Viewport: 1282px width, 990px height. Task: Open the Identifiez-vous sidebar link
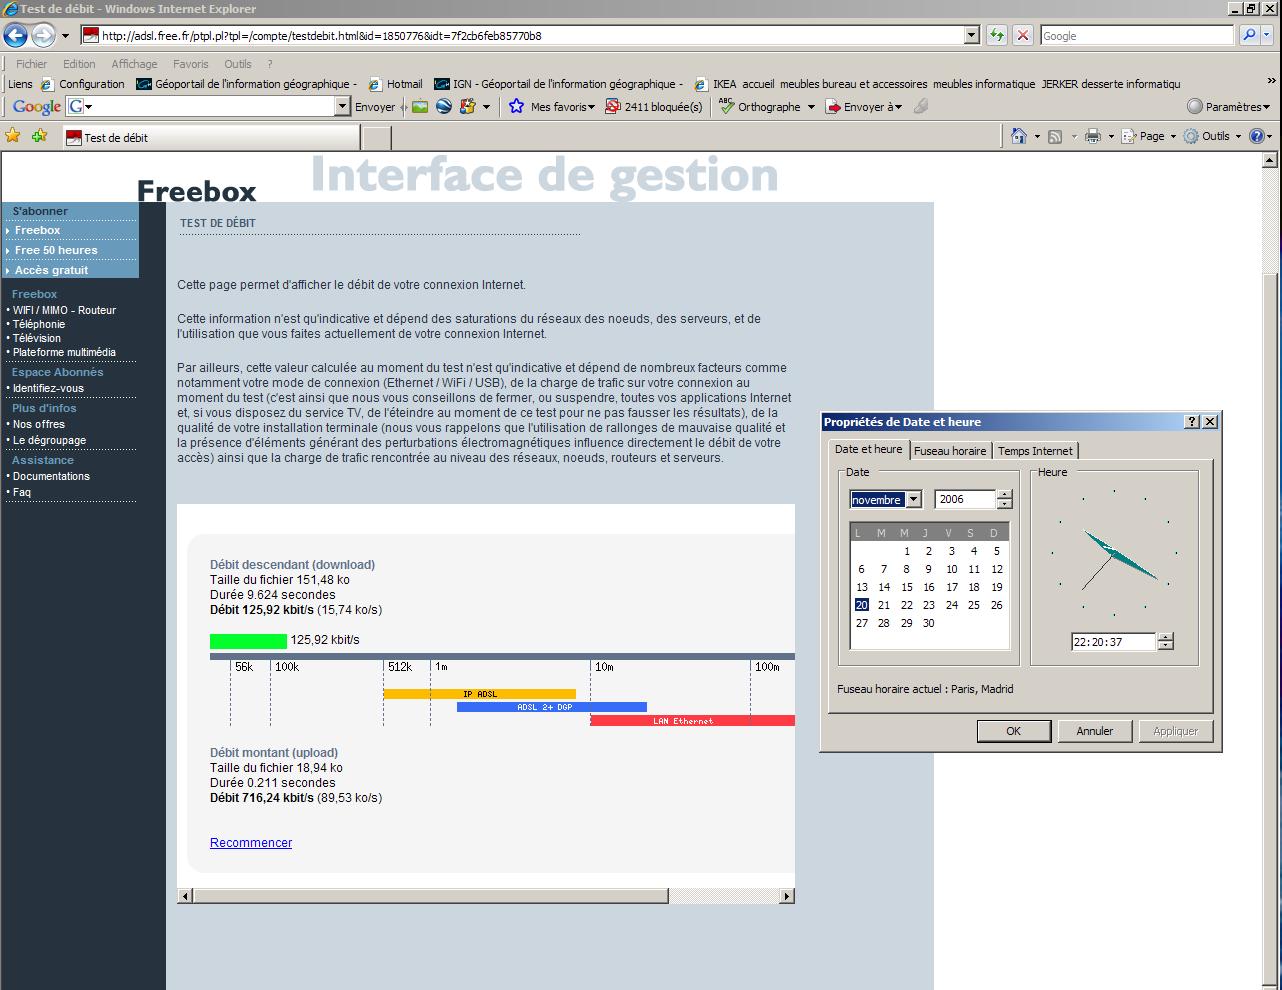point(48,388)
